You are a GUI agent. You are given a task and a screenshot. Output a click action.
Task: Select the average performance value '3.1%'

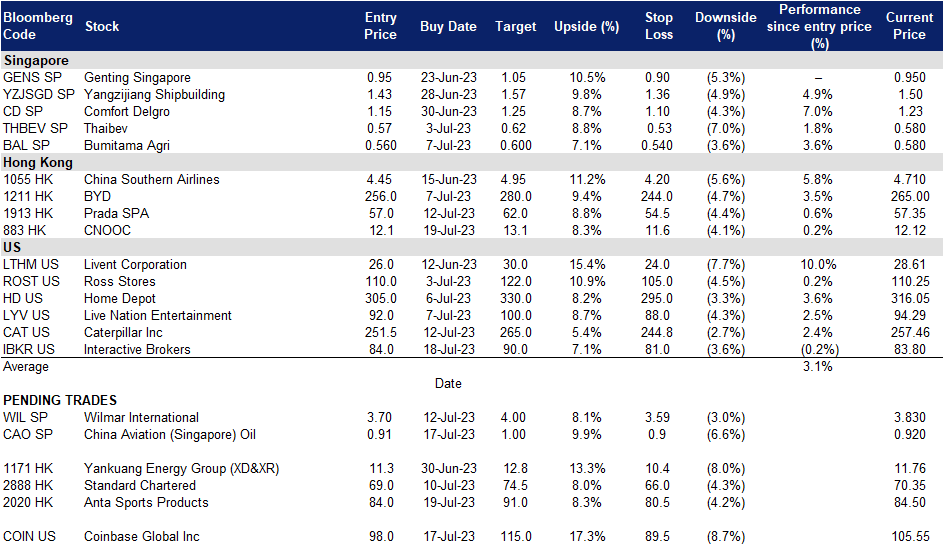pyautogui.click(x=818, y=366)
